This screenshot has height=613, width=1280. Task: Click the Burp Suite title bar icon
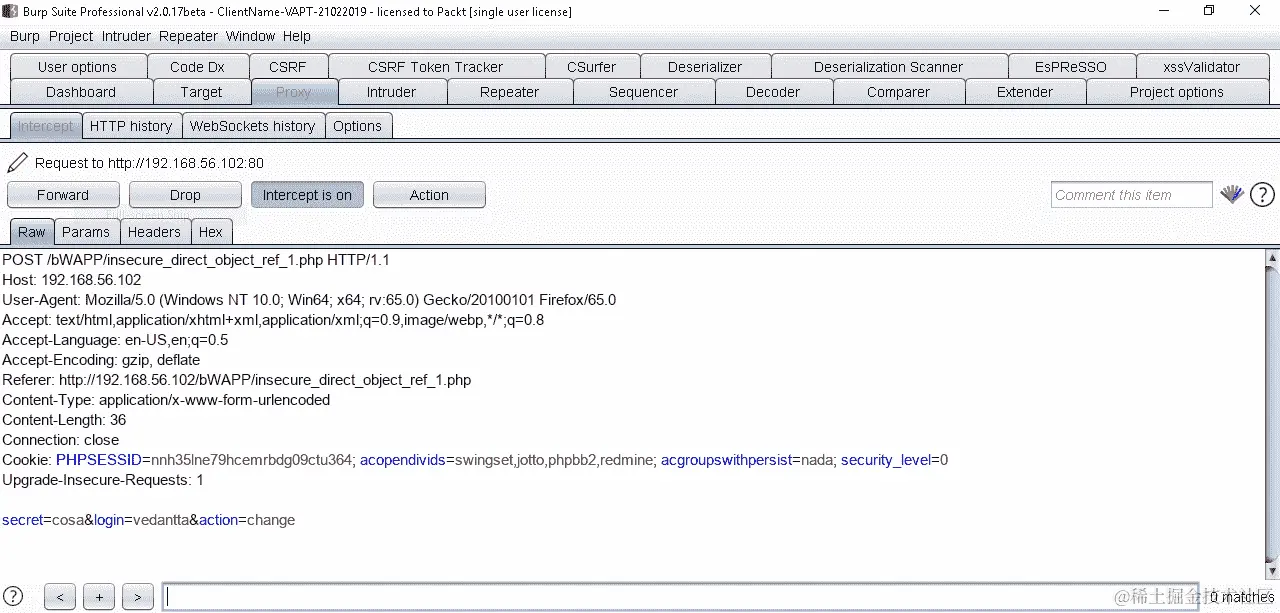10,12
